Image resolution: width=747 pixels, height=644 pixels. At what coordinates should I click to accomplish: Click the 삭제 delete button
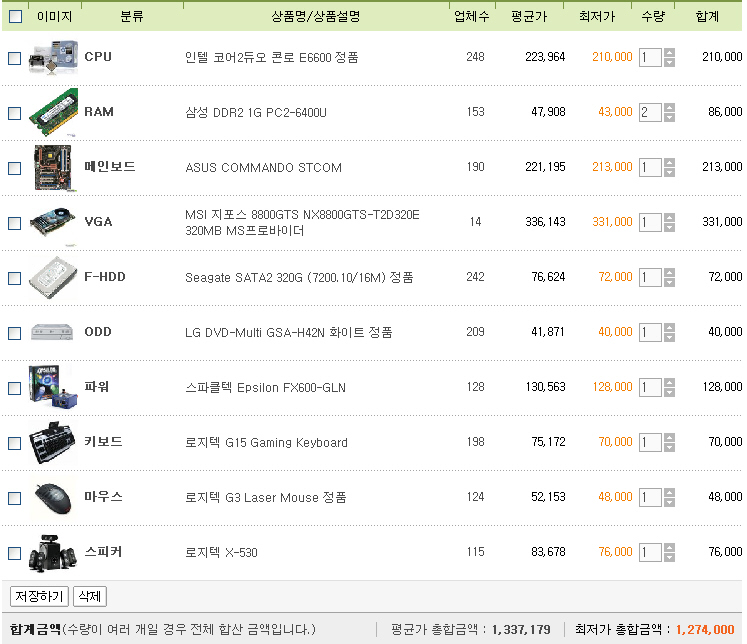pyautogui.click(x=90, y=596)
